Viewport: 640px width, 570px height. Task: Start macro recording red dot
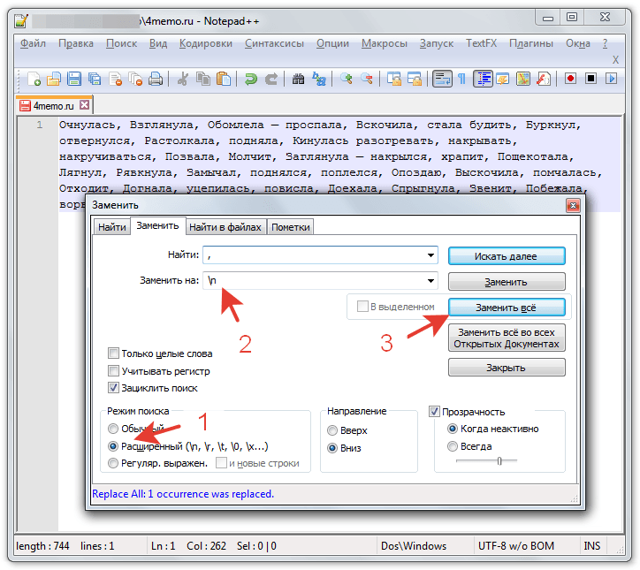coord(571,78)
